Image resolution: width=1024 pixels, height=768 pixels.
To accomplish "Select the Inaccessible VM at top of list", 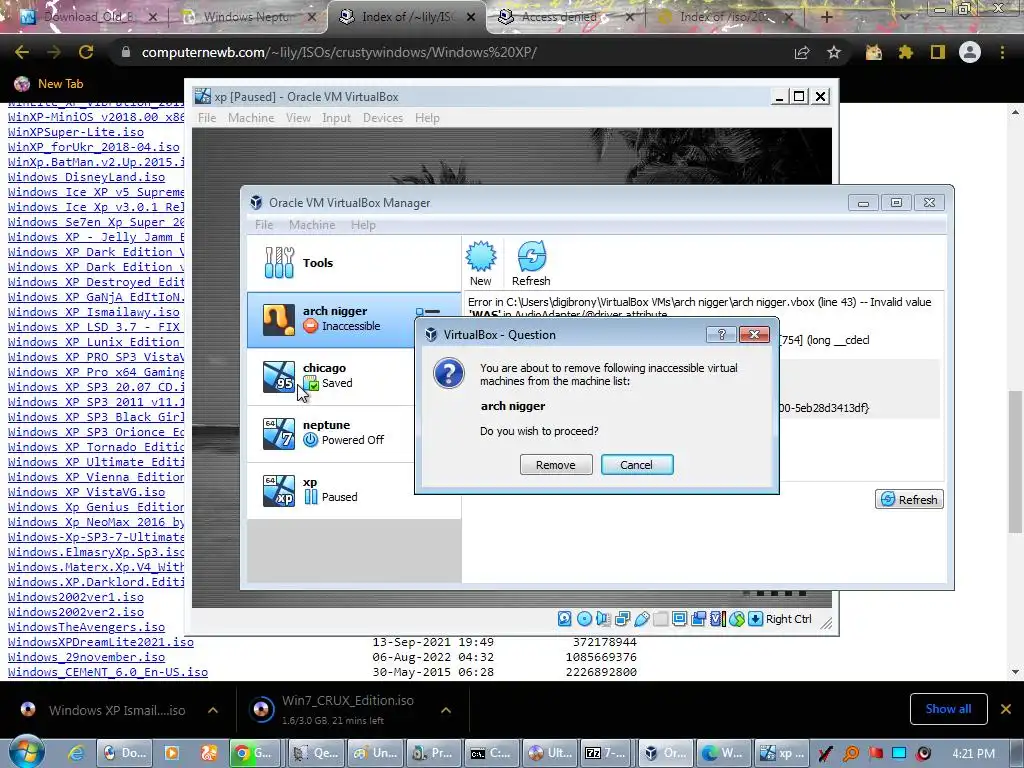I will coord(330,319).
